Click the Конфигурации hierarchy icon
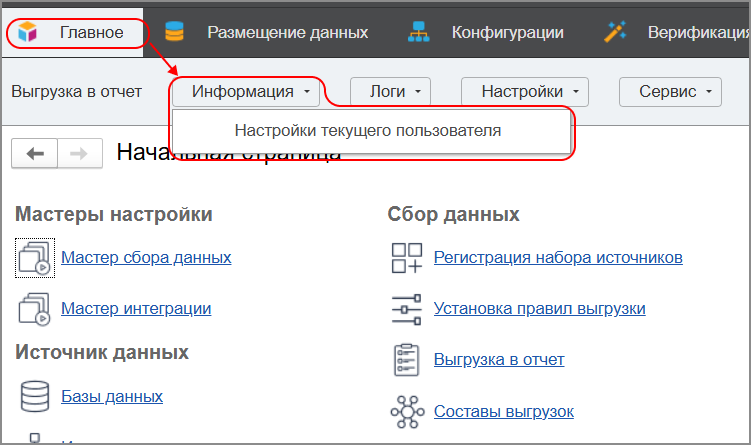 (x=419, y=33)
